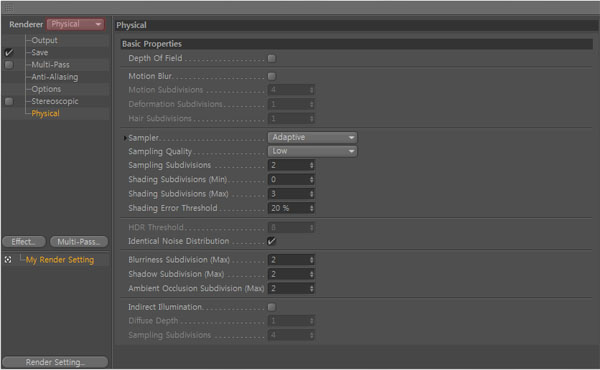This screenshot has width=600, height=370.
Task: Select the Physical tree item
Action: pyautogui.click(x=46, y=114)
